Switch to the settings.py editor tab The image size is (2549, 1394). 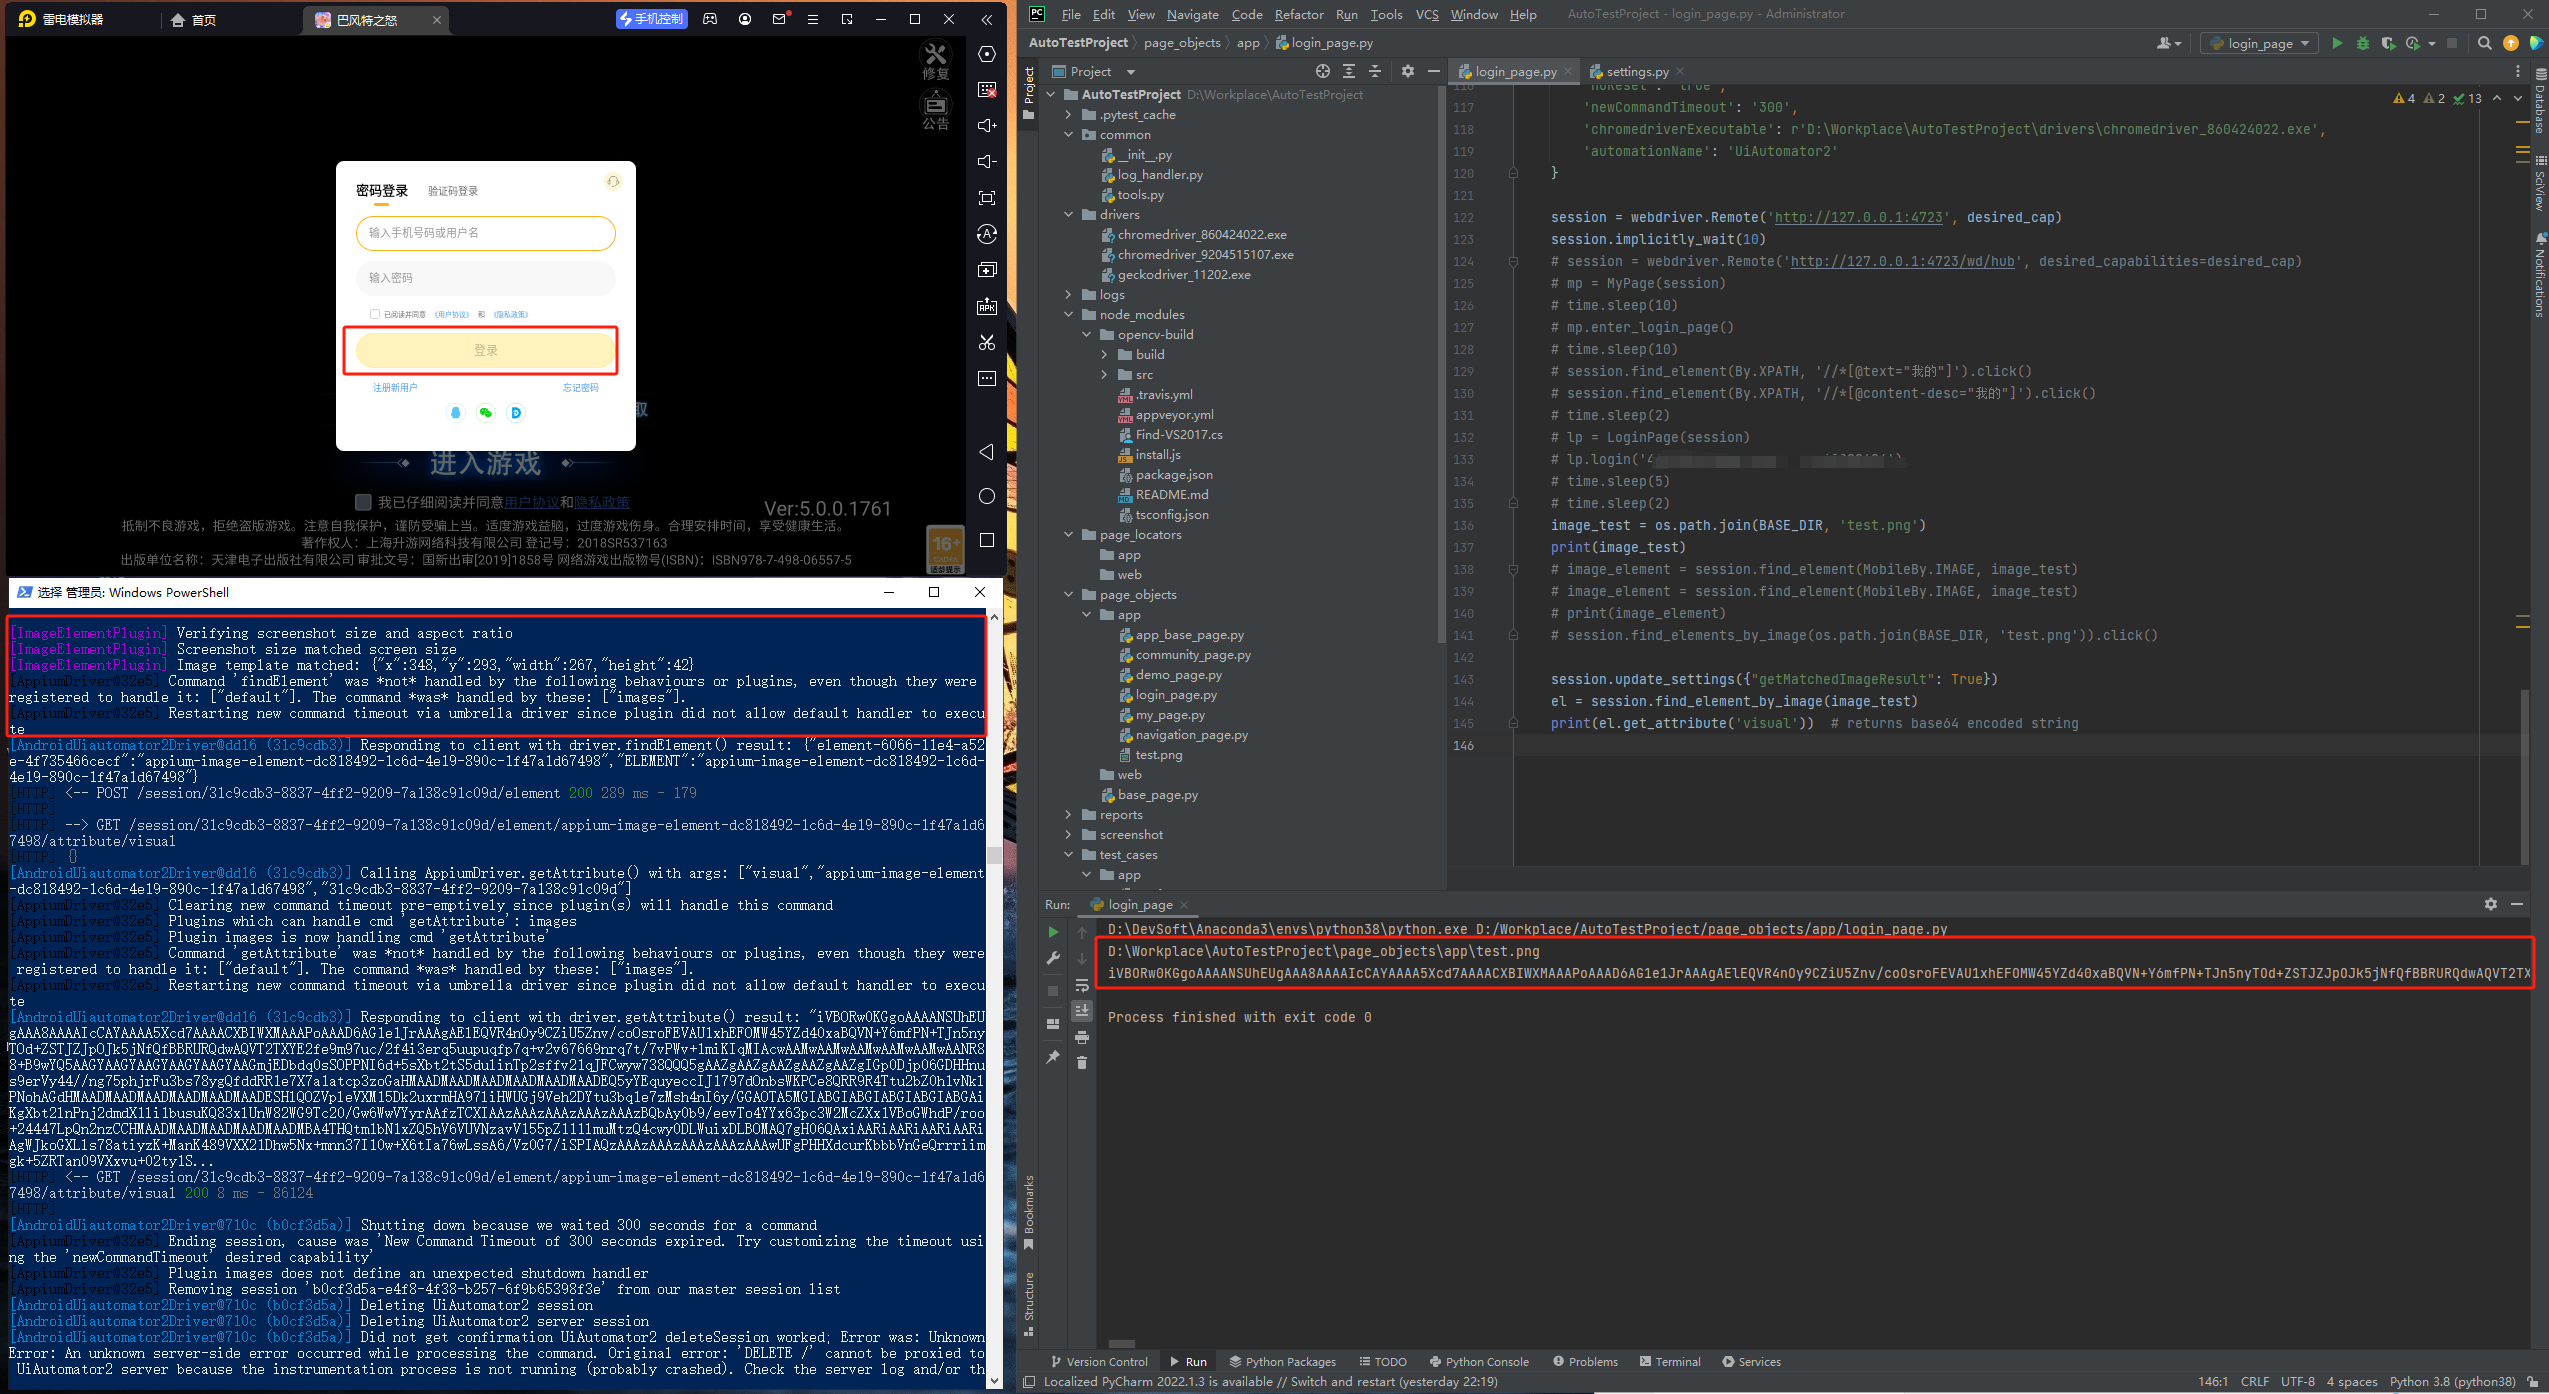1636,71
